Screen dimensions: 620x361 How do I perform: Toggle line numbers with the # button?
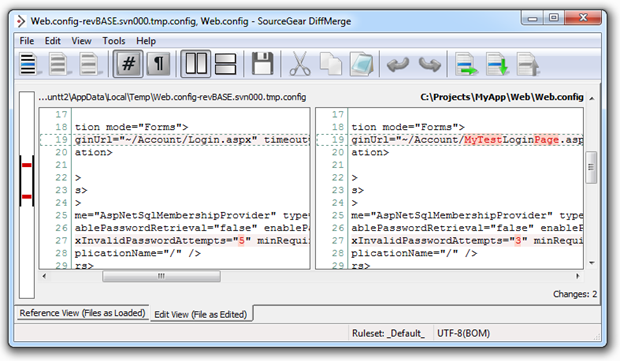[x=128, y=64]
